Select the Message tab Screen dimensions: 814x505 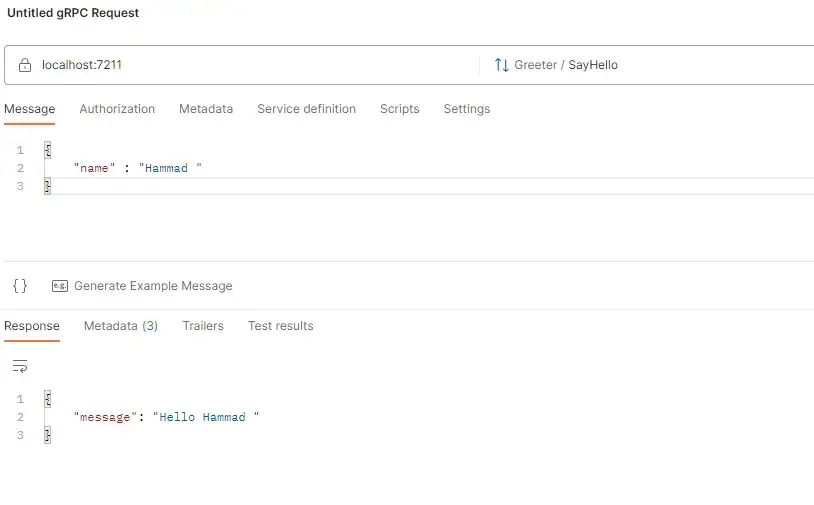tap(29, 109)
